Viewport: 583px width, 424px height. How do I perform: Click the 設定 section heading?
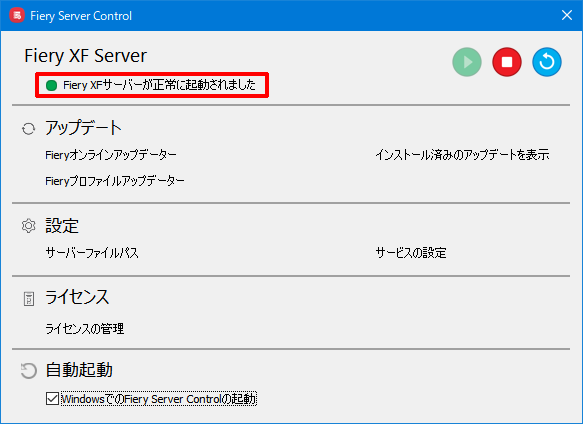pyautogui.click(x=62, y=225)
